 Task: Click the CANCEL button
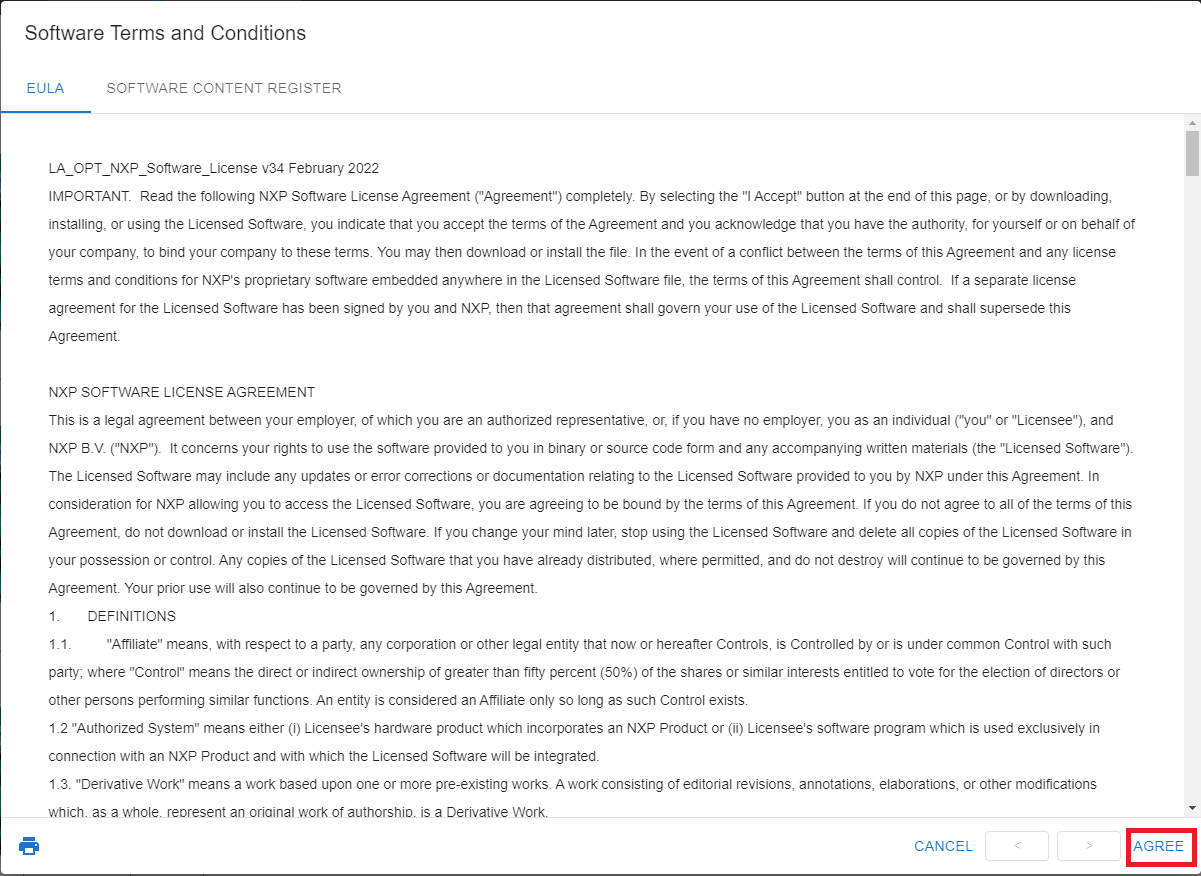click(x=943, y=846)
